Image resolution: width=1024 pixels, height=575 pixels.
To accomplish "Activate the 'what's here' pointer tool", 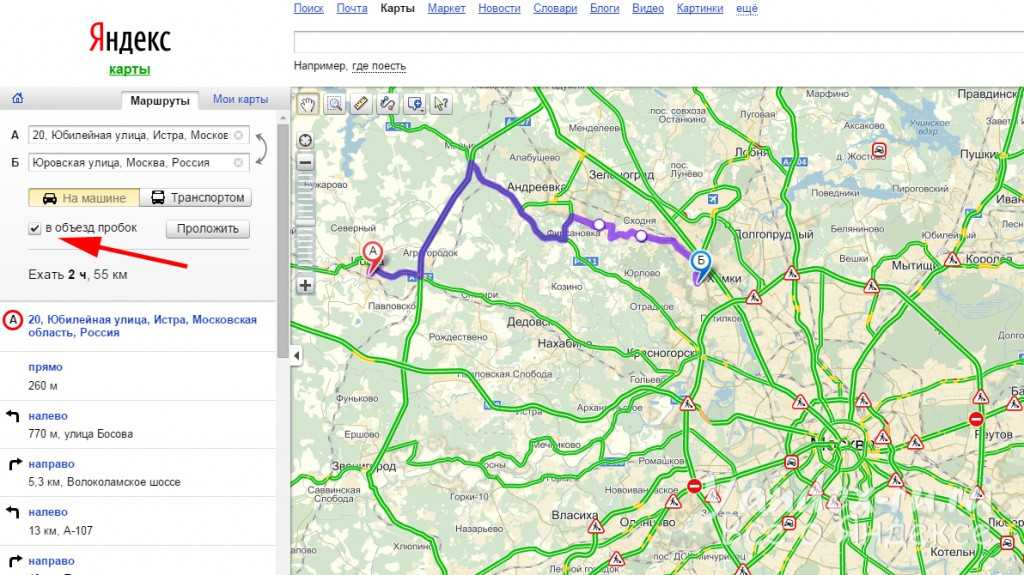I will tap(441, 104).
